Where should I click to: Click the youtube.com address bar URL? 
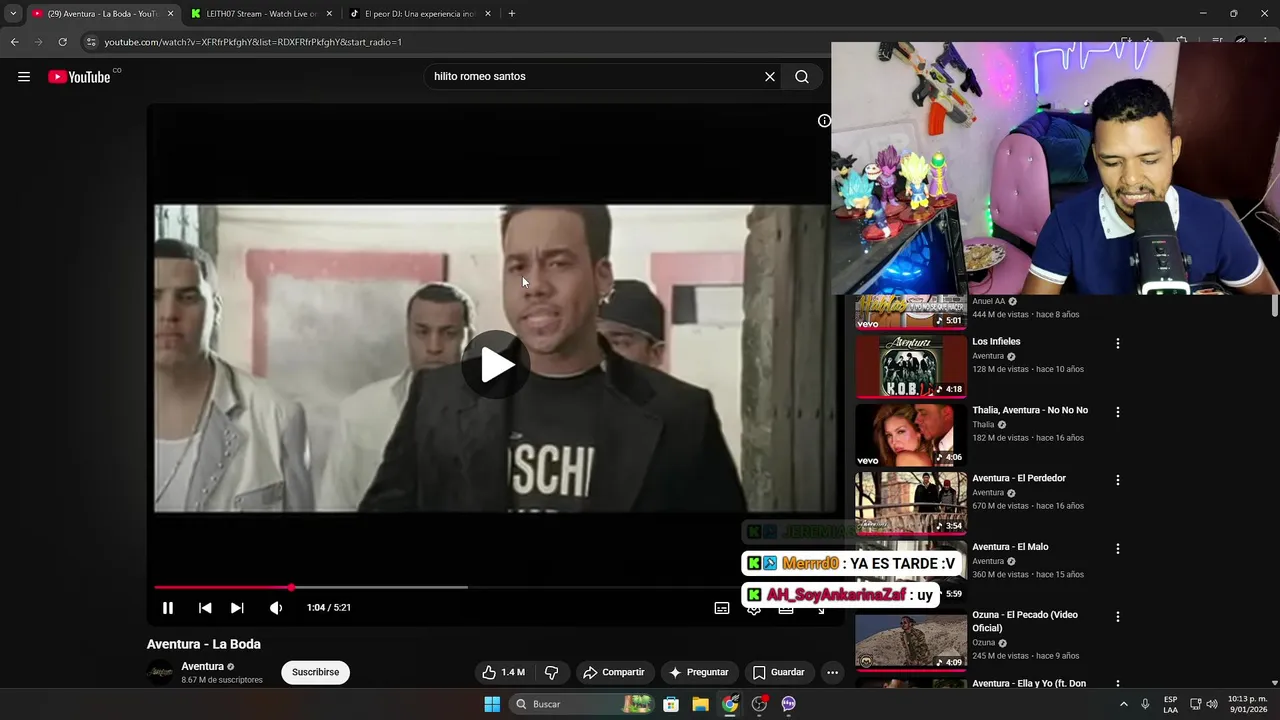pos(253,42)
